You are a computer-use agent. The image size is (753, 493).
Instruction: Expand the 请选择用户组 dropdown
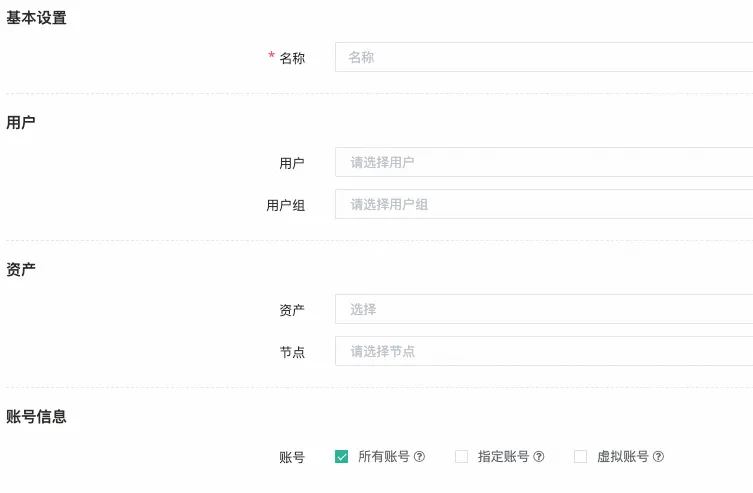544,204
